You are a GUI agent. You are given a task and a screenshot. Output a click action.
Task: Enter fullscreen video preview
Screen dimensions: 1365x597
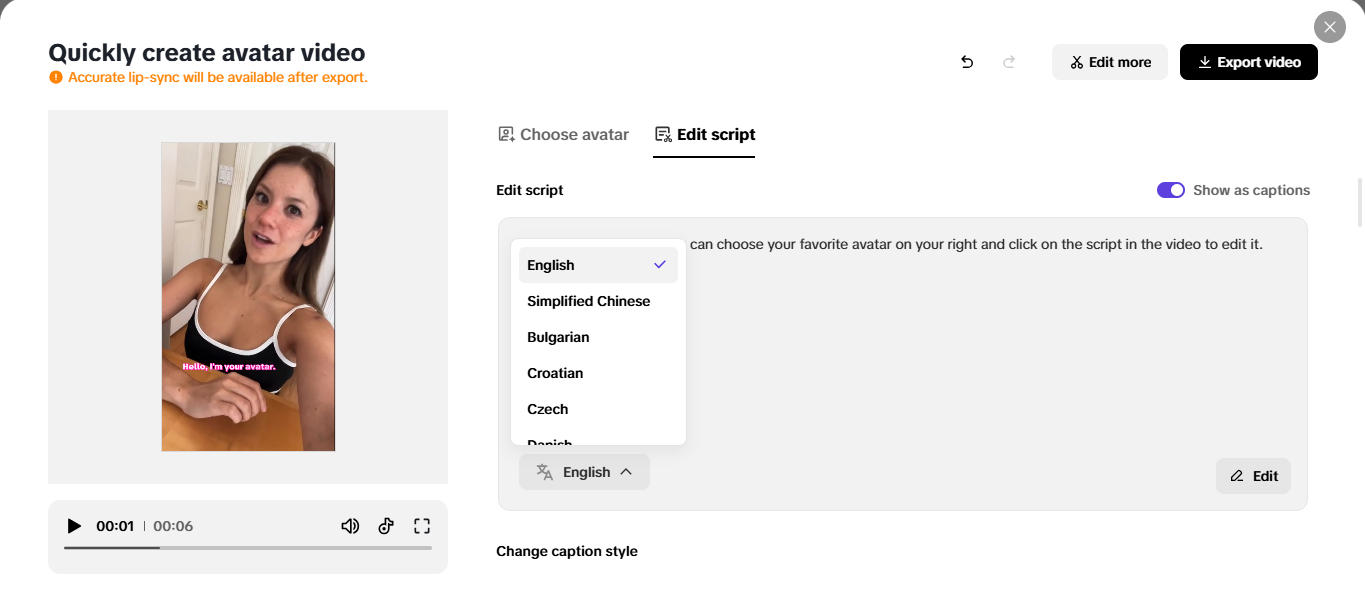click(421, 525)
